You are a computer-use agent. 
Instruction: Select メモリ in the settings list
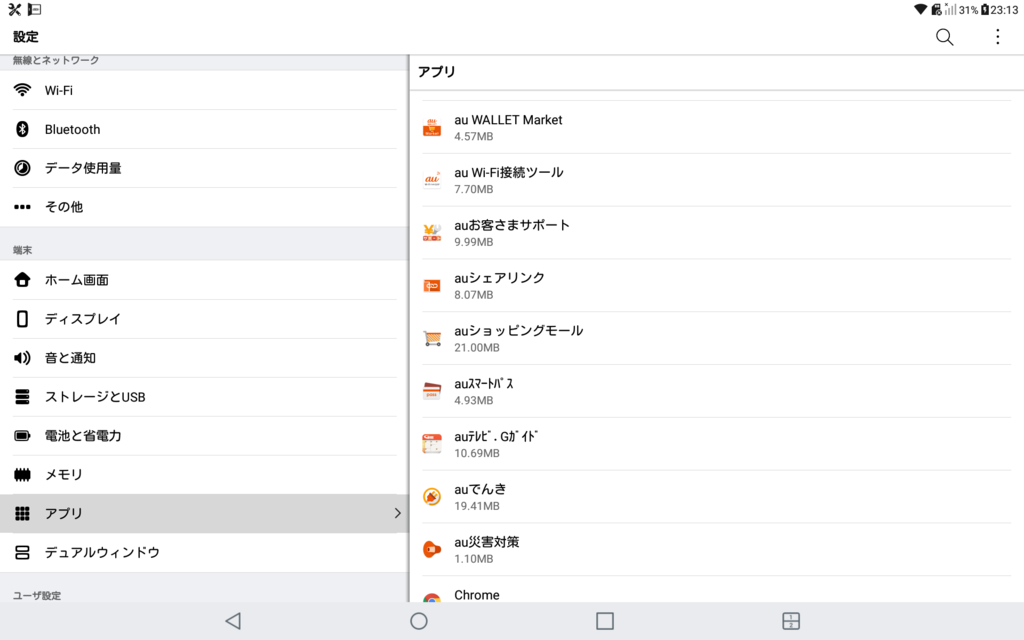(x=204, y=475)
